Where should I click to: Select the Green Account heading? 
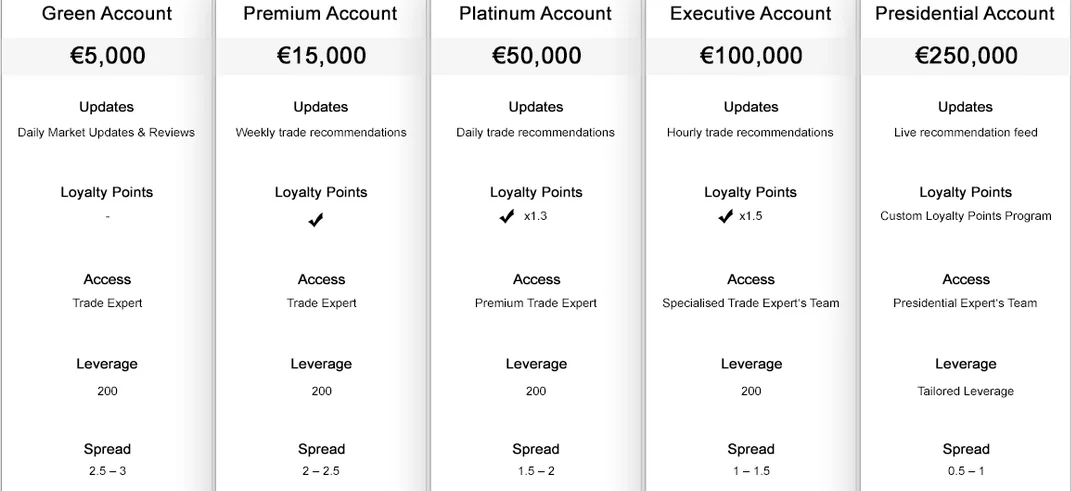click(x=107, y=14)
